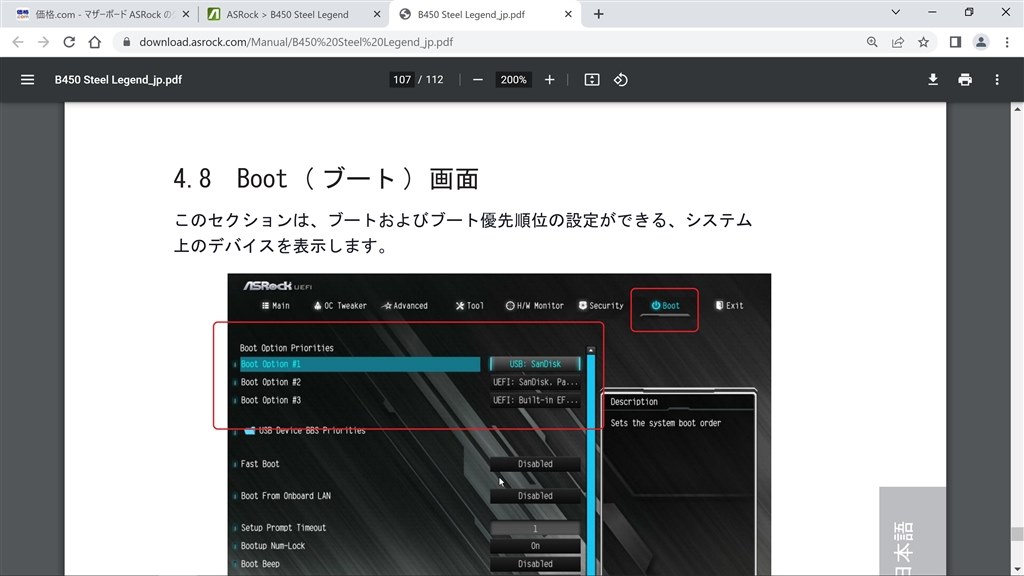Close the 価格.com tab
This screenshot has height=576, width=1024.
(185, 14)
